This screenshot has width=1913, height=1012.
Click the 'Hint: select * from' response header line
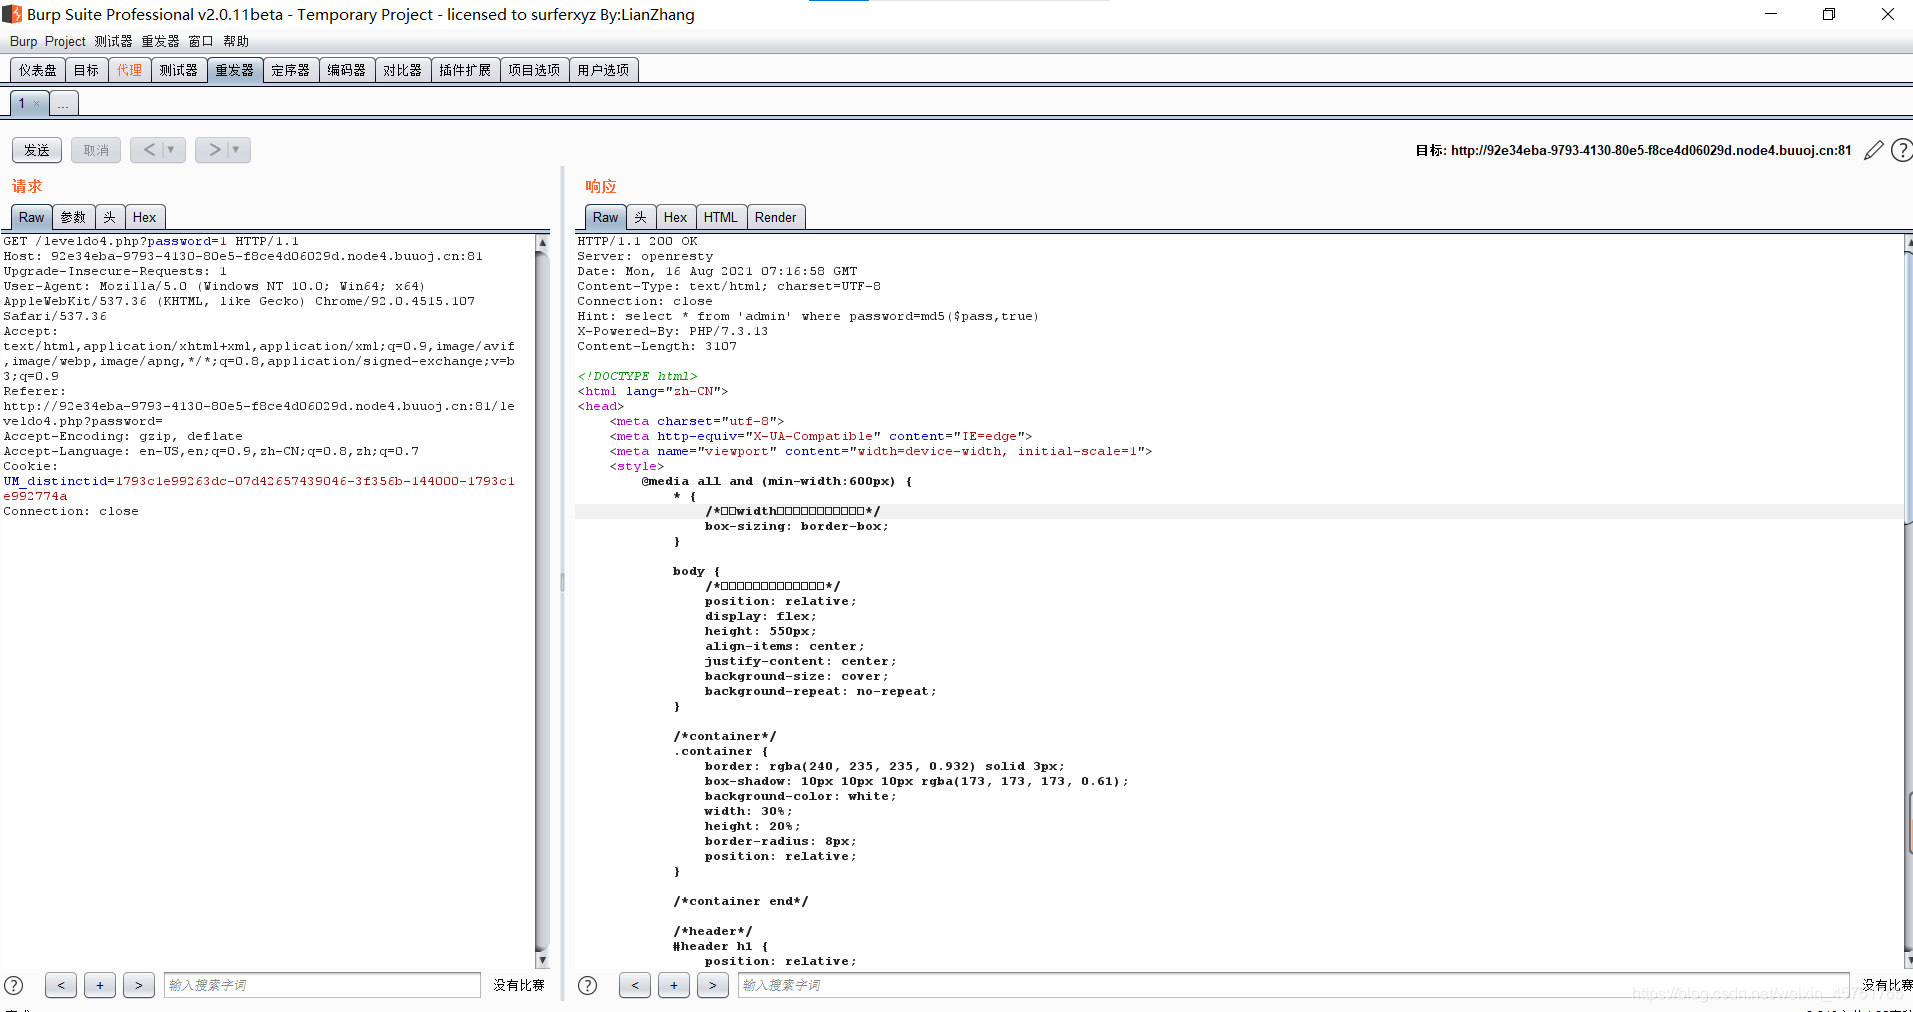click(x=808, y=316)
